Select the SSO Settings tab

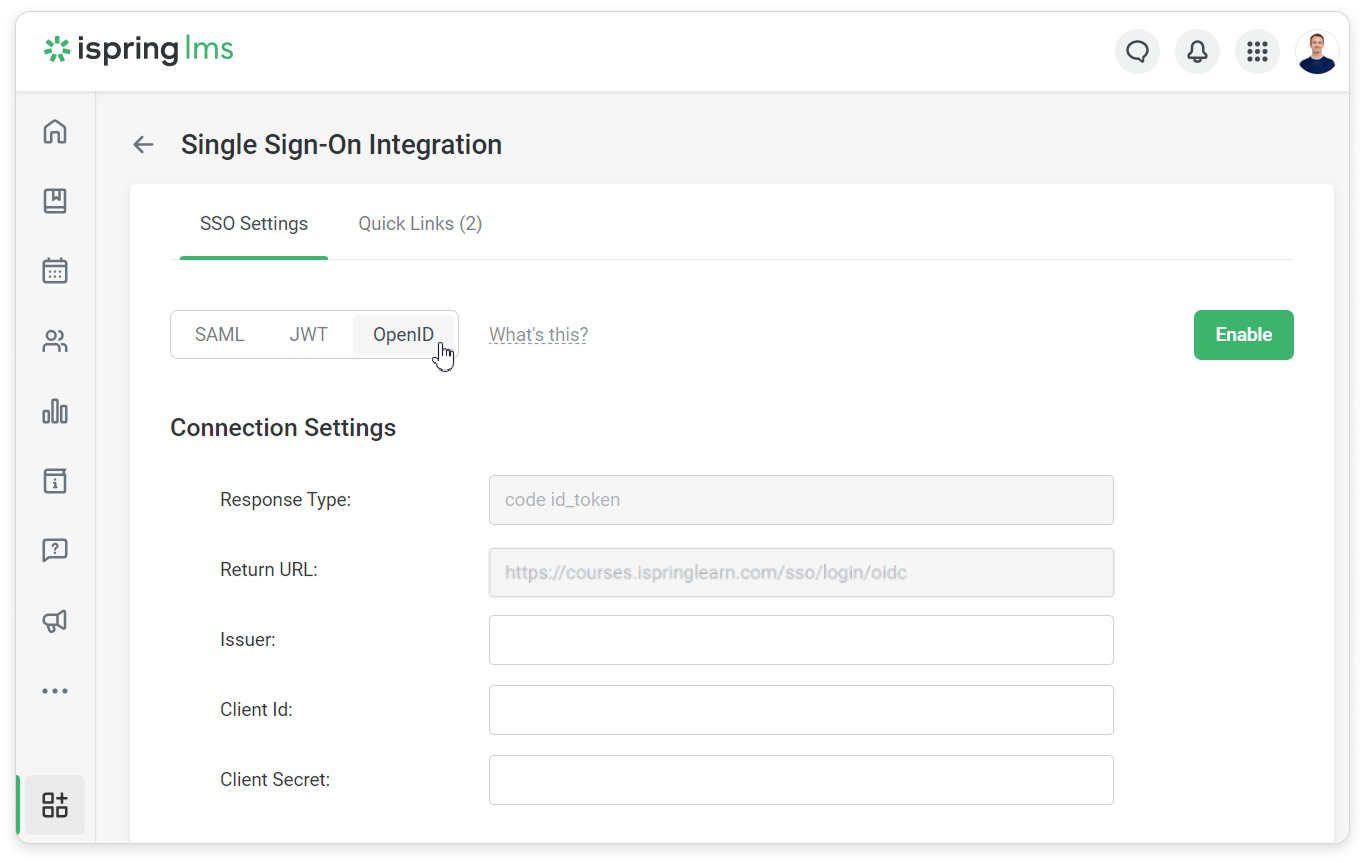tap(254, 224)
